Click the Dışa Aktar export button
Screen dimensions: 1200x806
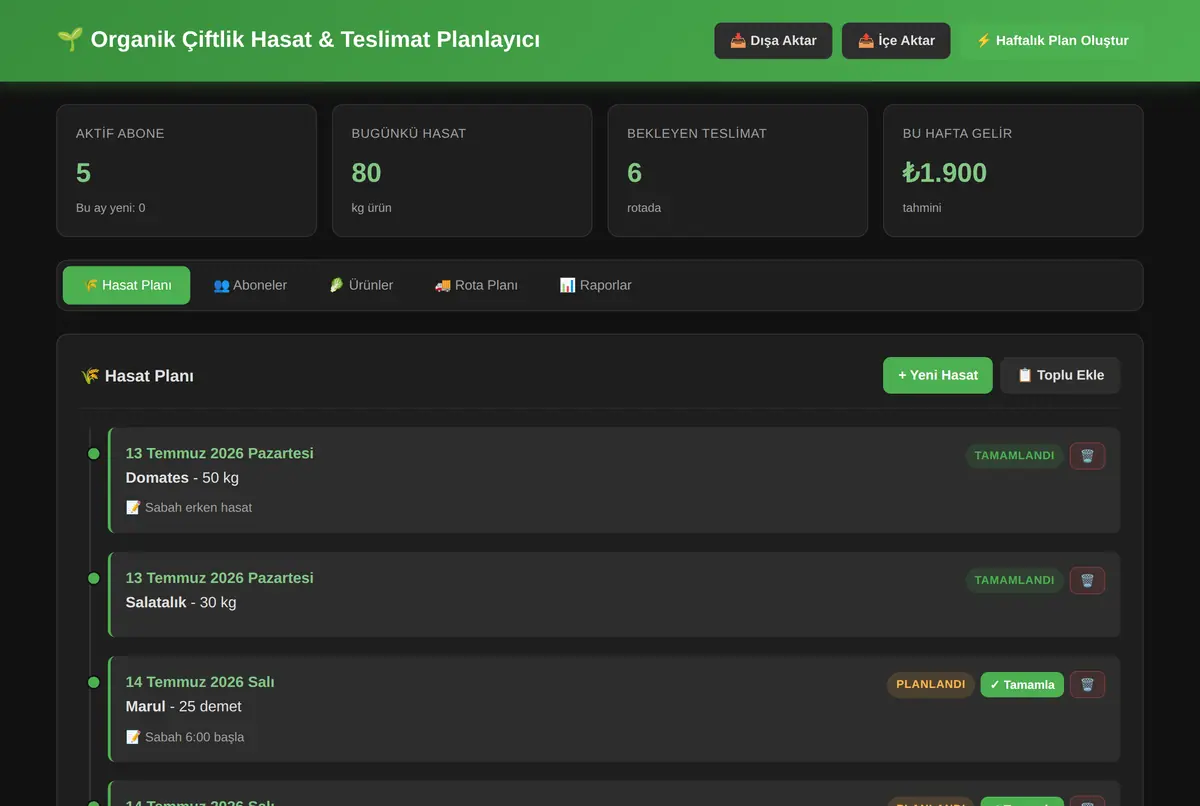coord(773,41)
